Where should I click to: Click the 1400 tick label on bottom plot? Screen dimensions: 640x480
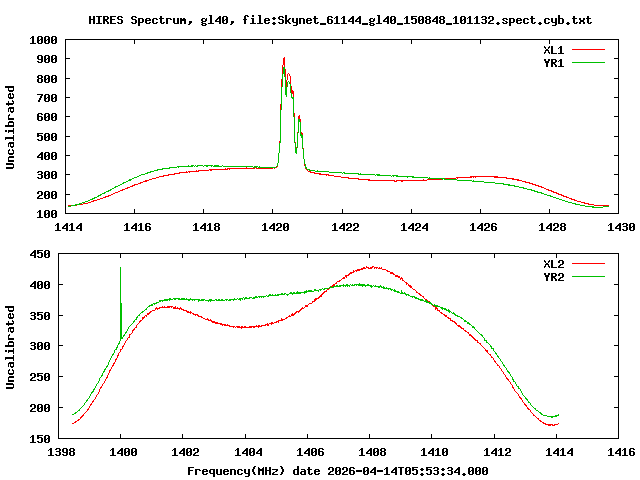click(x=123, y=452)
